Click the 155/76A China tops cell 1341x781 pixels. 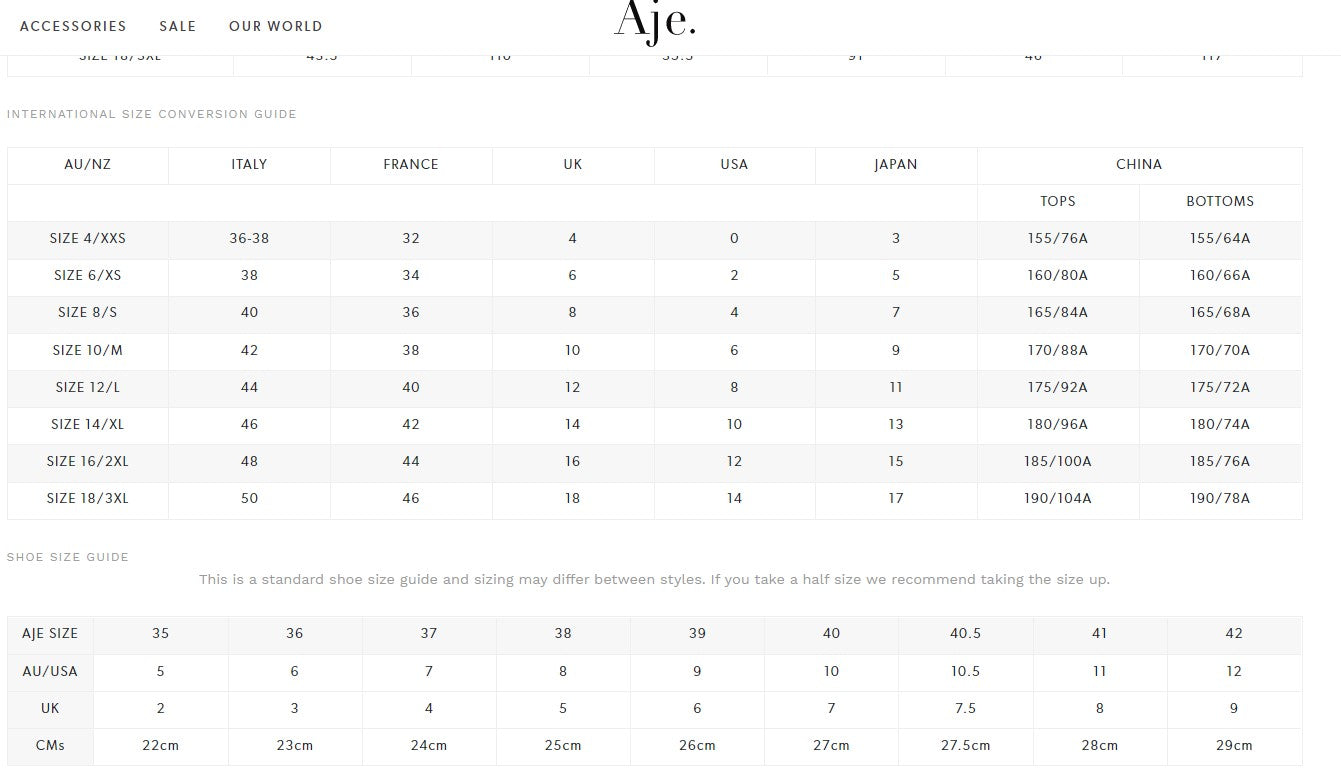point(1058,239)
